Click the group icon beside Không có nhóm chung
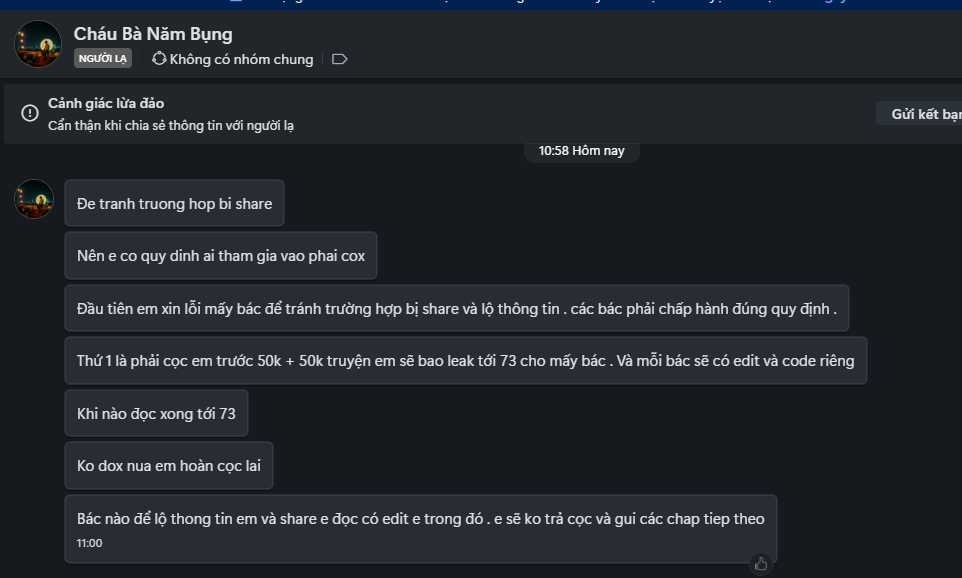 (x=158, y=59)
